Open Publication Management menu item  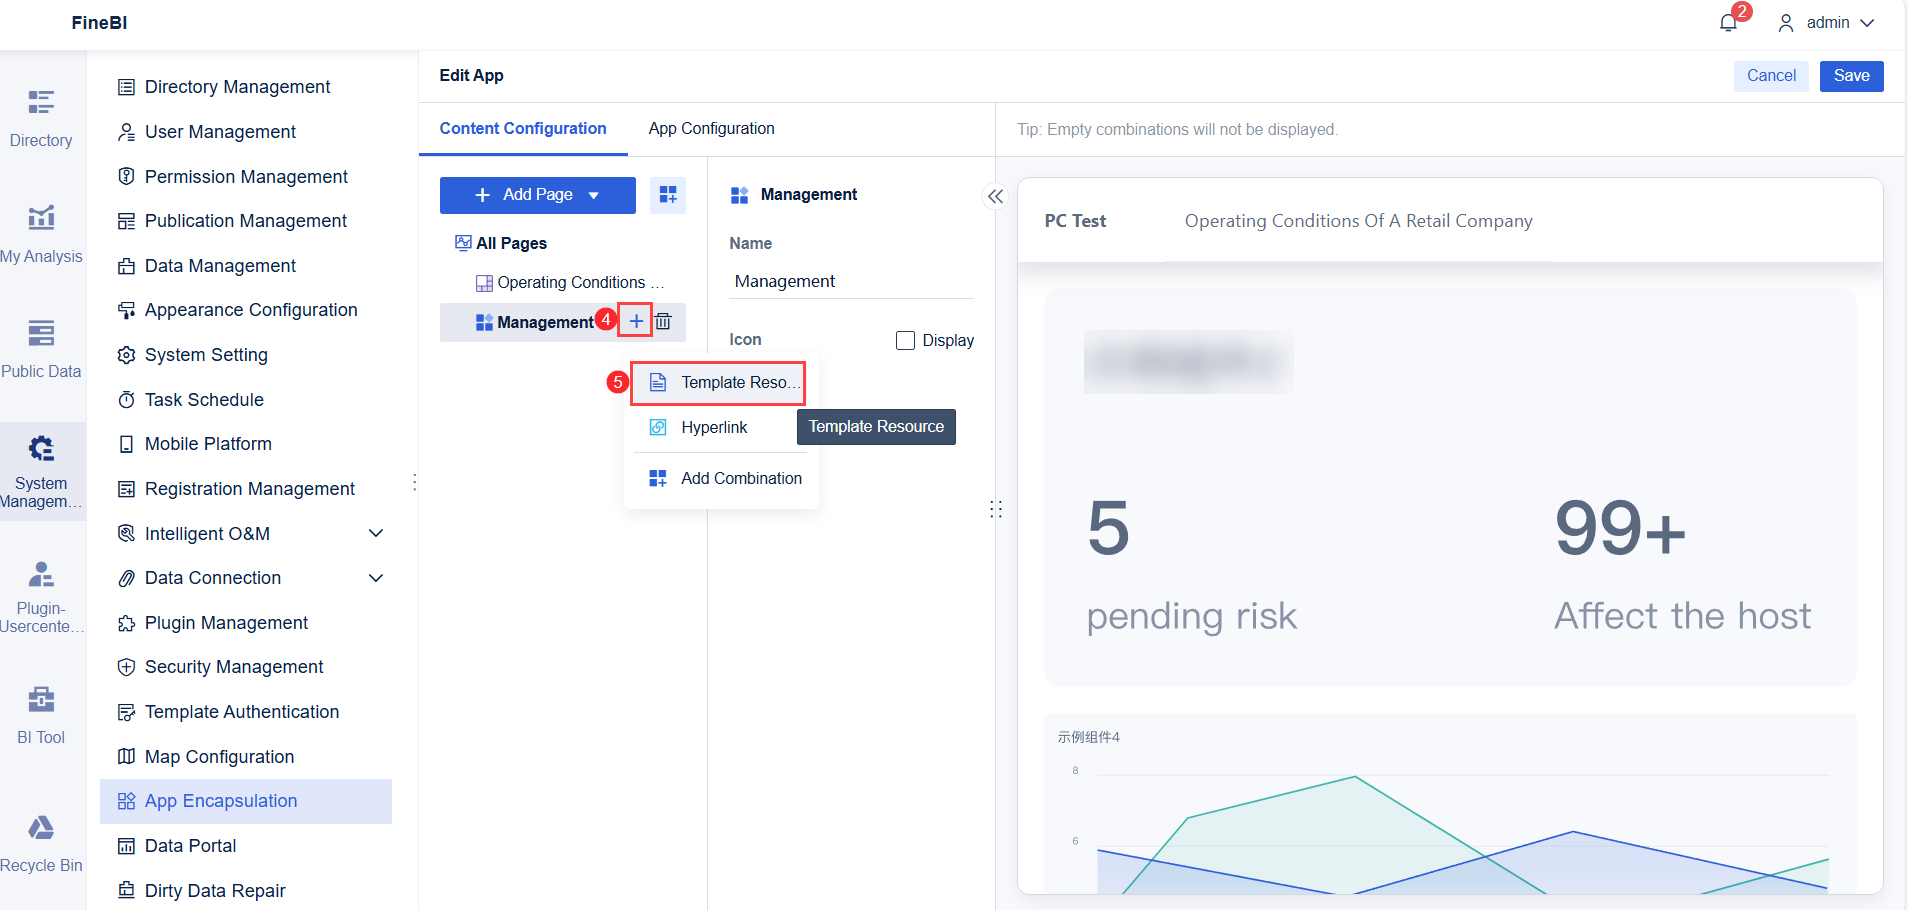[246, 221]
